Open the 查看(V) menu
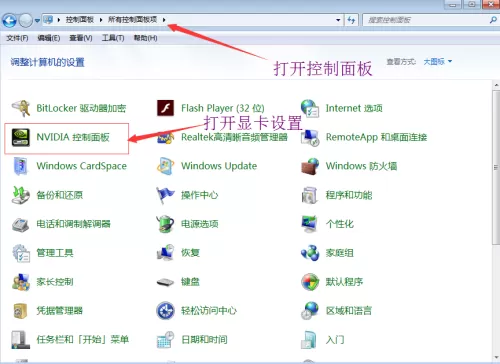The width and height of the screenshot is (500, 364). click(81, 38)
